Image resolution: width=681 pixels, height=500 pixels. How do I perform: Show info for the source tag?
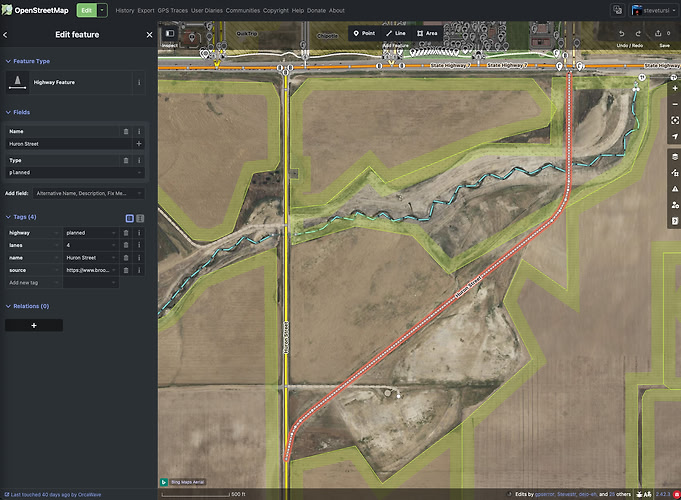[139, 270]
